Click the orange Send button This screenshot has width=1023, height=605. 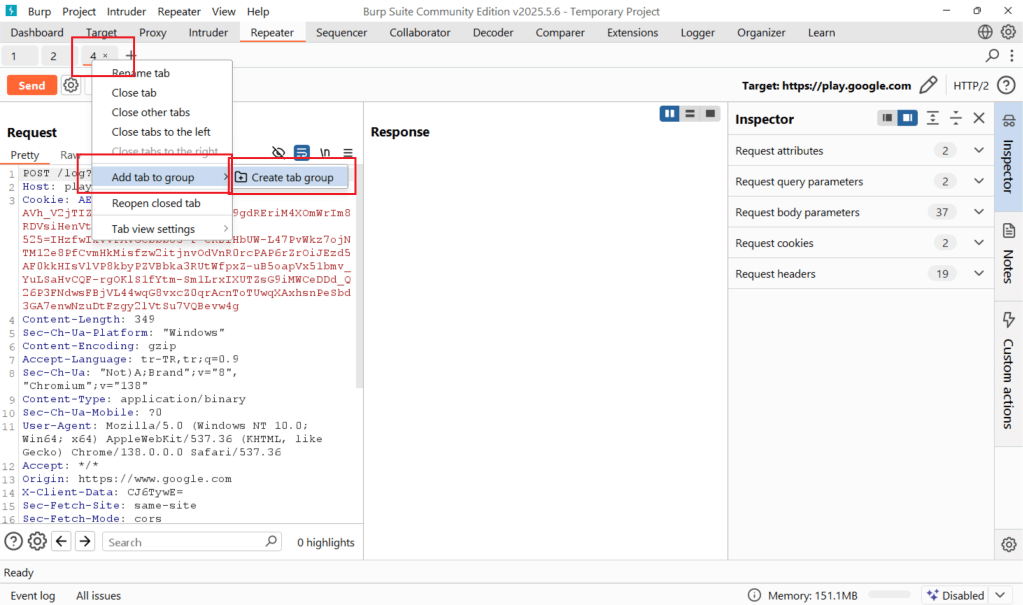32,86
